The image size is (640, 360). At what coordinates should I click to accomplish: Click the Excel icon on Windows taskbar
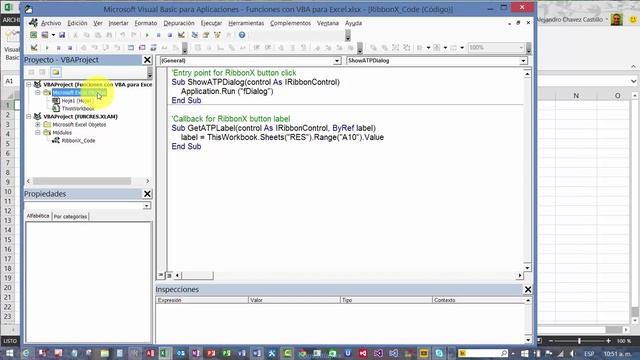pos(165,353)
